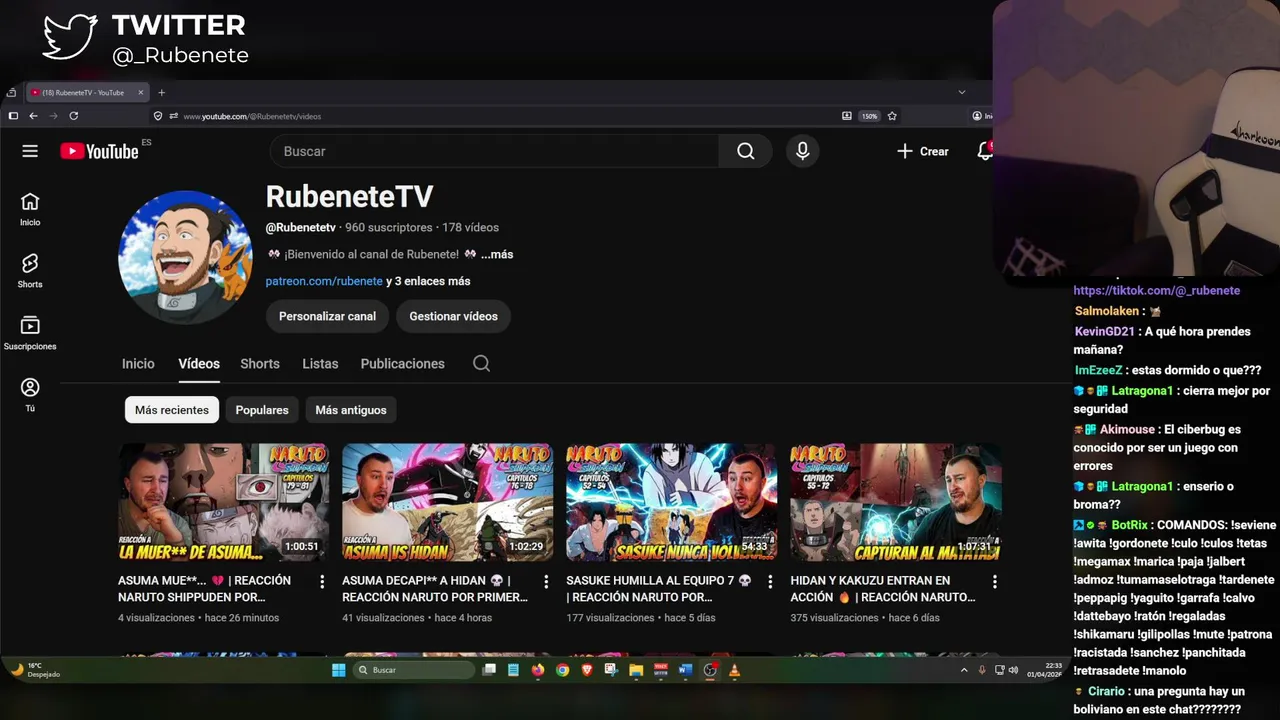Switch to the Shorts channel tab
This screenshot has height=720, width=1280.
coord(260,364)
